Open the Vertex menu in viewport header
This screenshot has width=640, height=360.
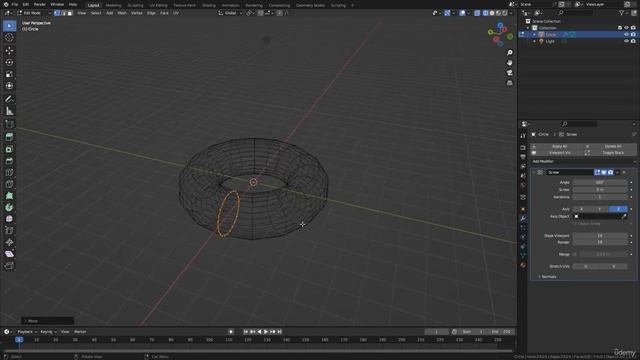pyautogui.click(x=136, y=13)
